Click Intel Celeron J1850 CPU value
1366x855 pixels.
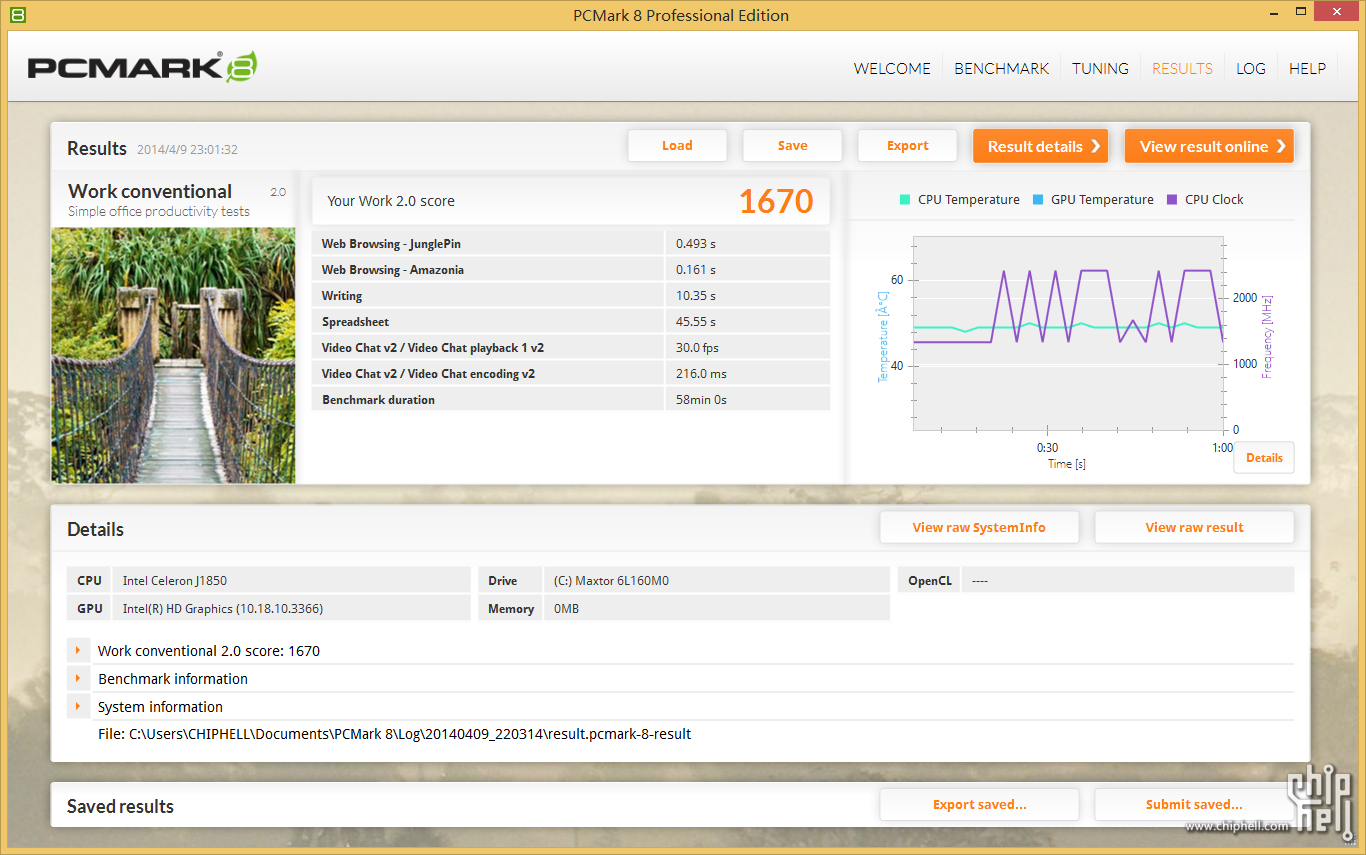[x=175, y=580]
